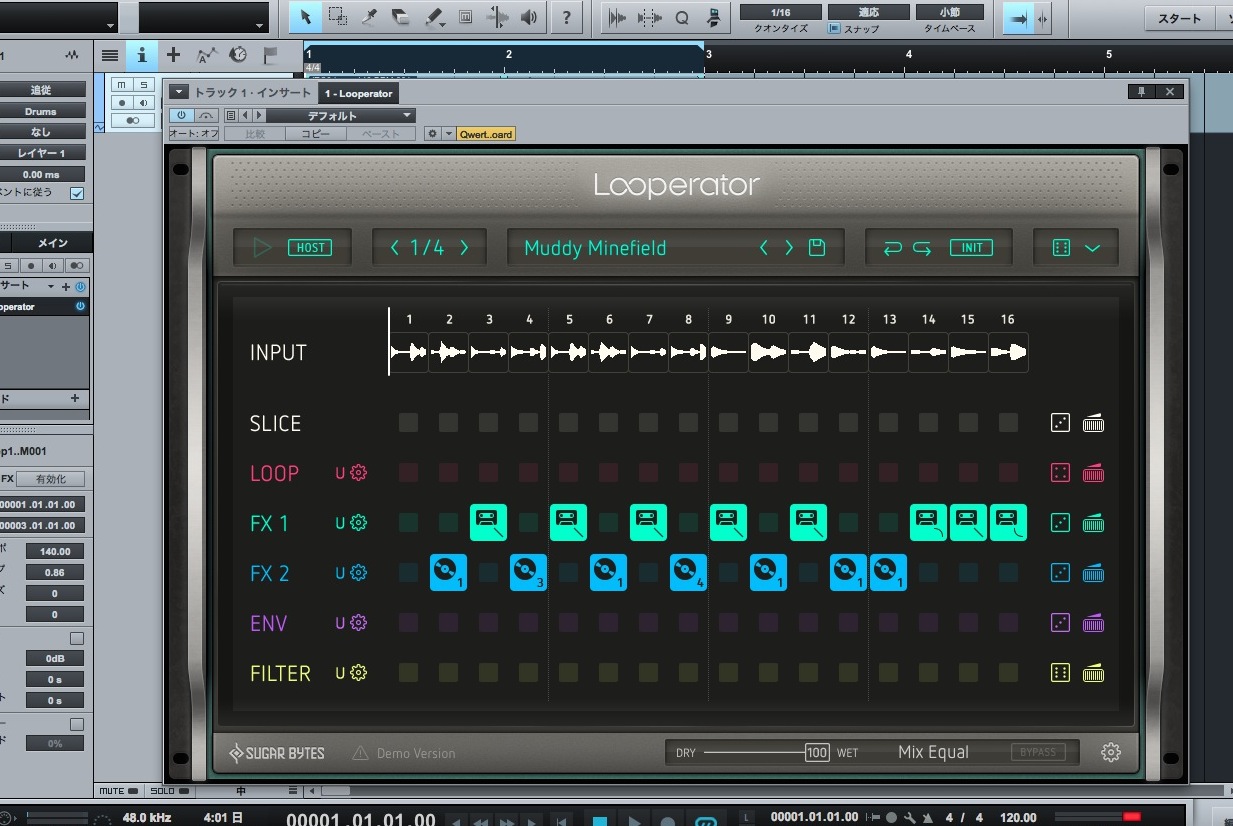Click the 140.00 tempo field

(55, 551)
